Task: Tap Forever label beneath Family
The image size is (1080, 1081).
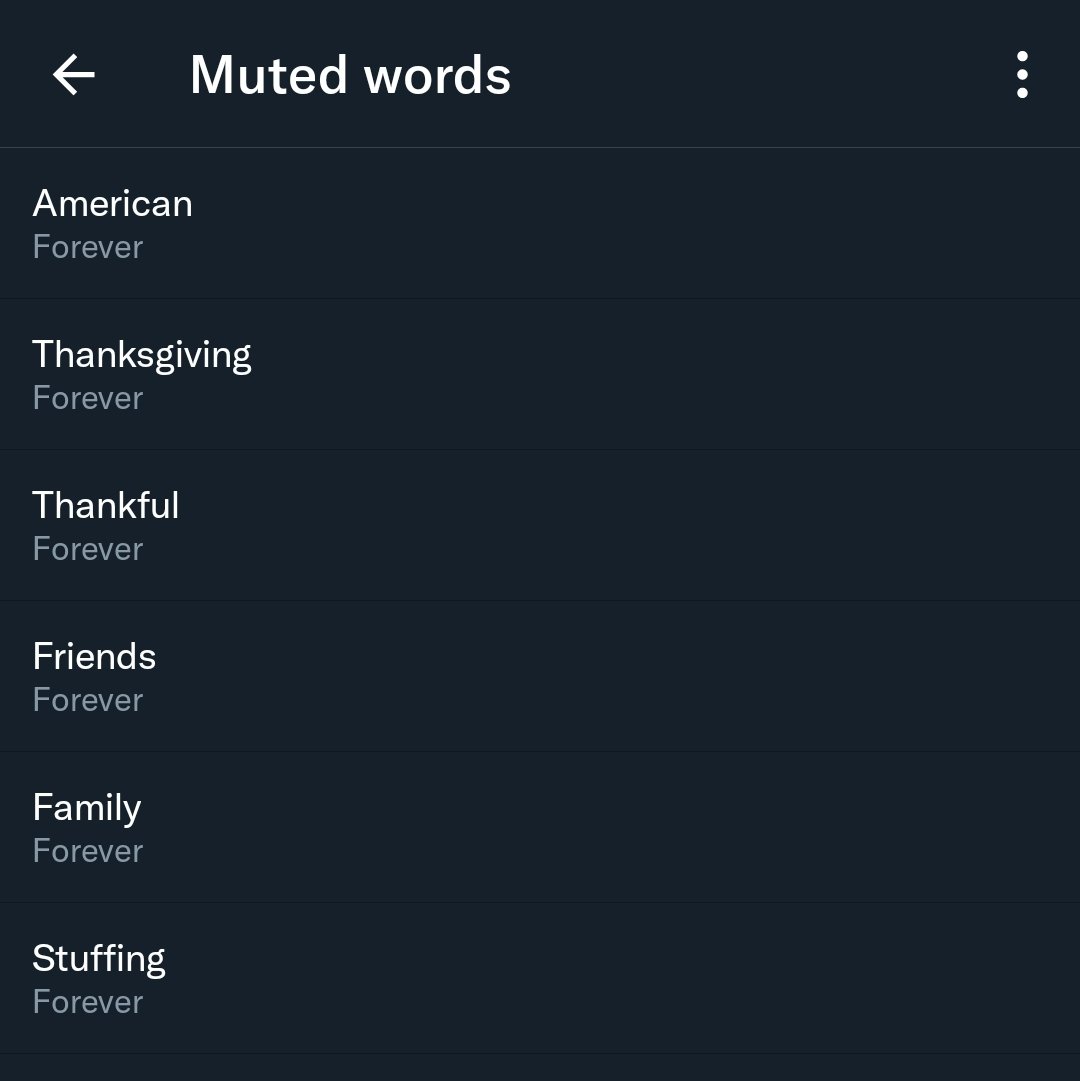Action: click(88, 851)
